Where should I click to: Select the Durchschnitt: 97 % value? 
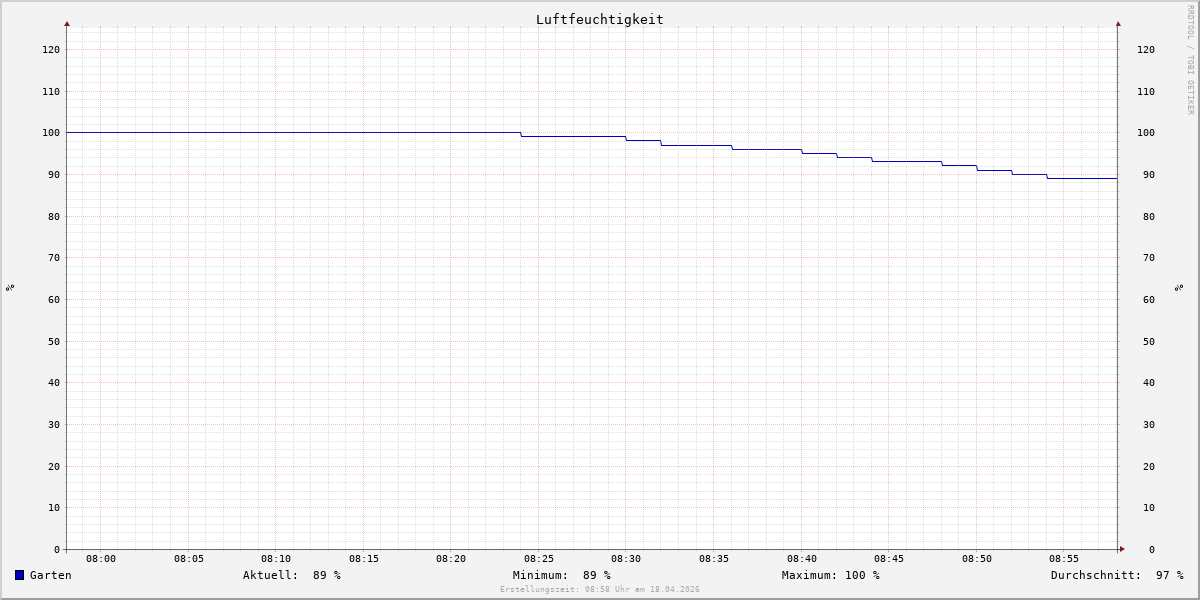pos(1117,575)
